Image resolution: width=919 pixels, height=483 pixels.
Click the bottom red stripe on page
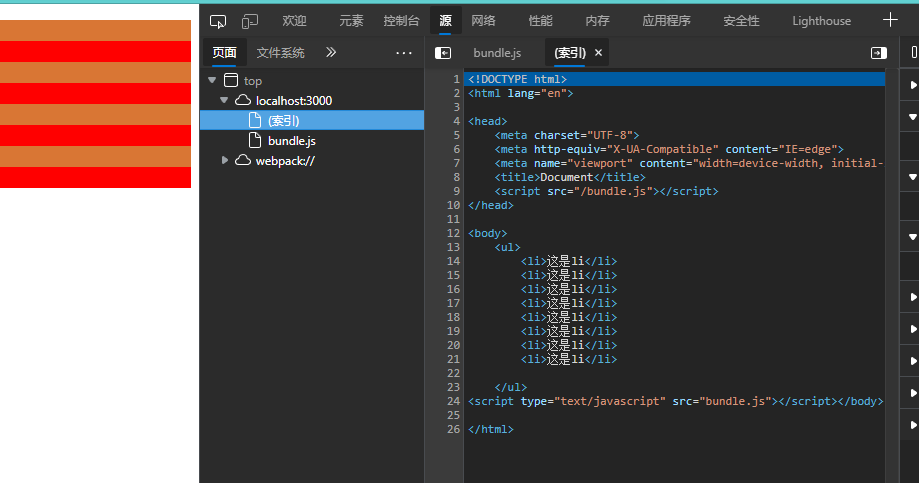click(x=96, y=178)
